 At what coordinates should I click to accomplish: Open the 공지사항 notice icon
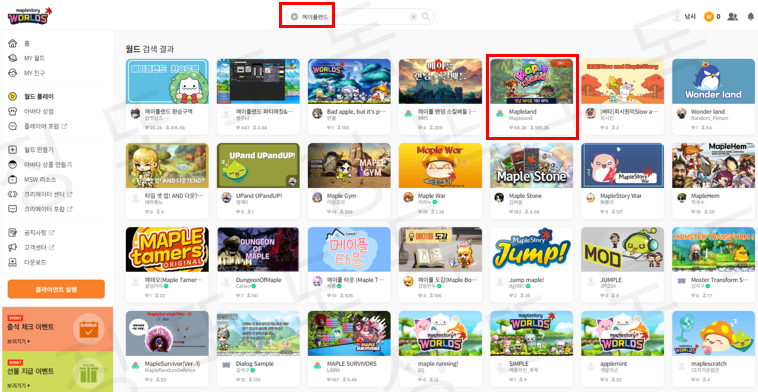13,232
